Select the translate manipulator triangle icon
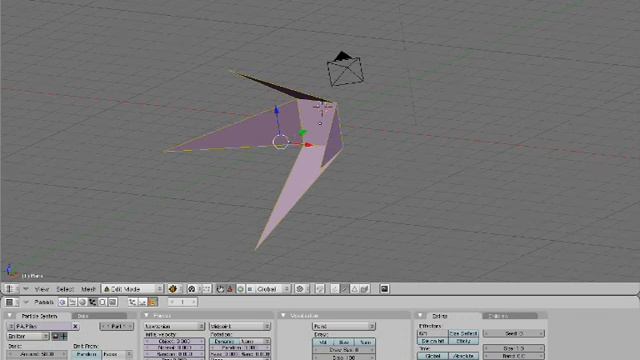This screenshot has width=640, height=360. coord(230,289)
